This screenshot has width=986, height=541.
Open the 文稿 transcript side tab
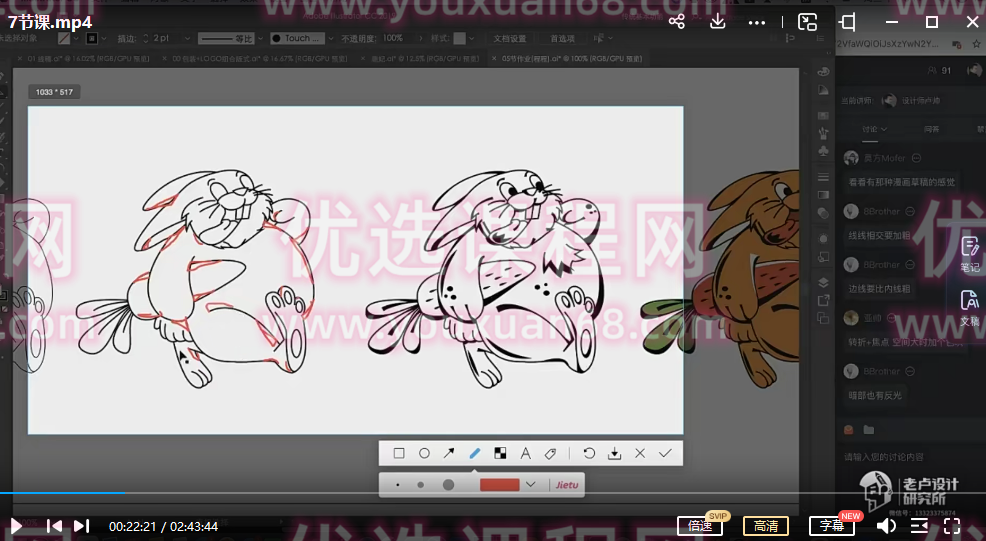(x=969, y=308)
